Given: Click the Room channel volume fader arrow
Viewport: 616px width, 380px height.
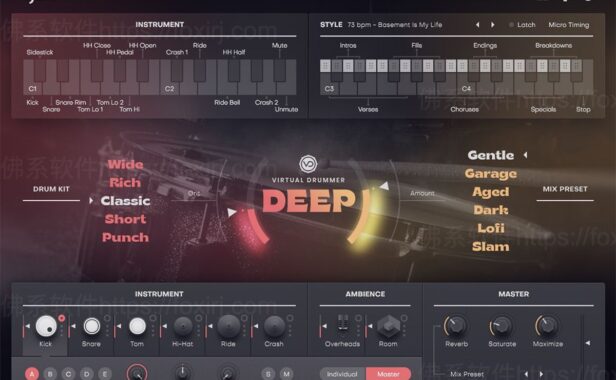Looking at the screenshot, I should pyautogui.click(x=370, y=326).
